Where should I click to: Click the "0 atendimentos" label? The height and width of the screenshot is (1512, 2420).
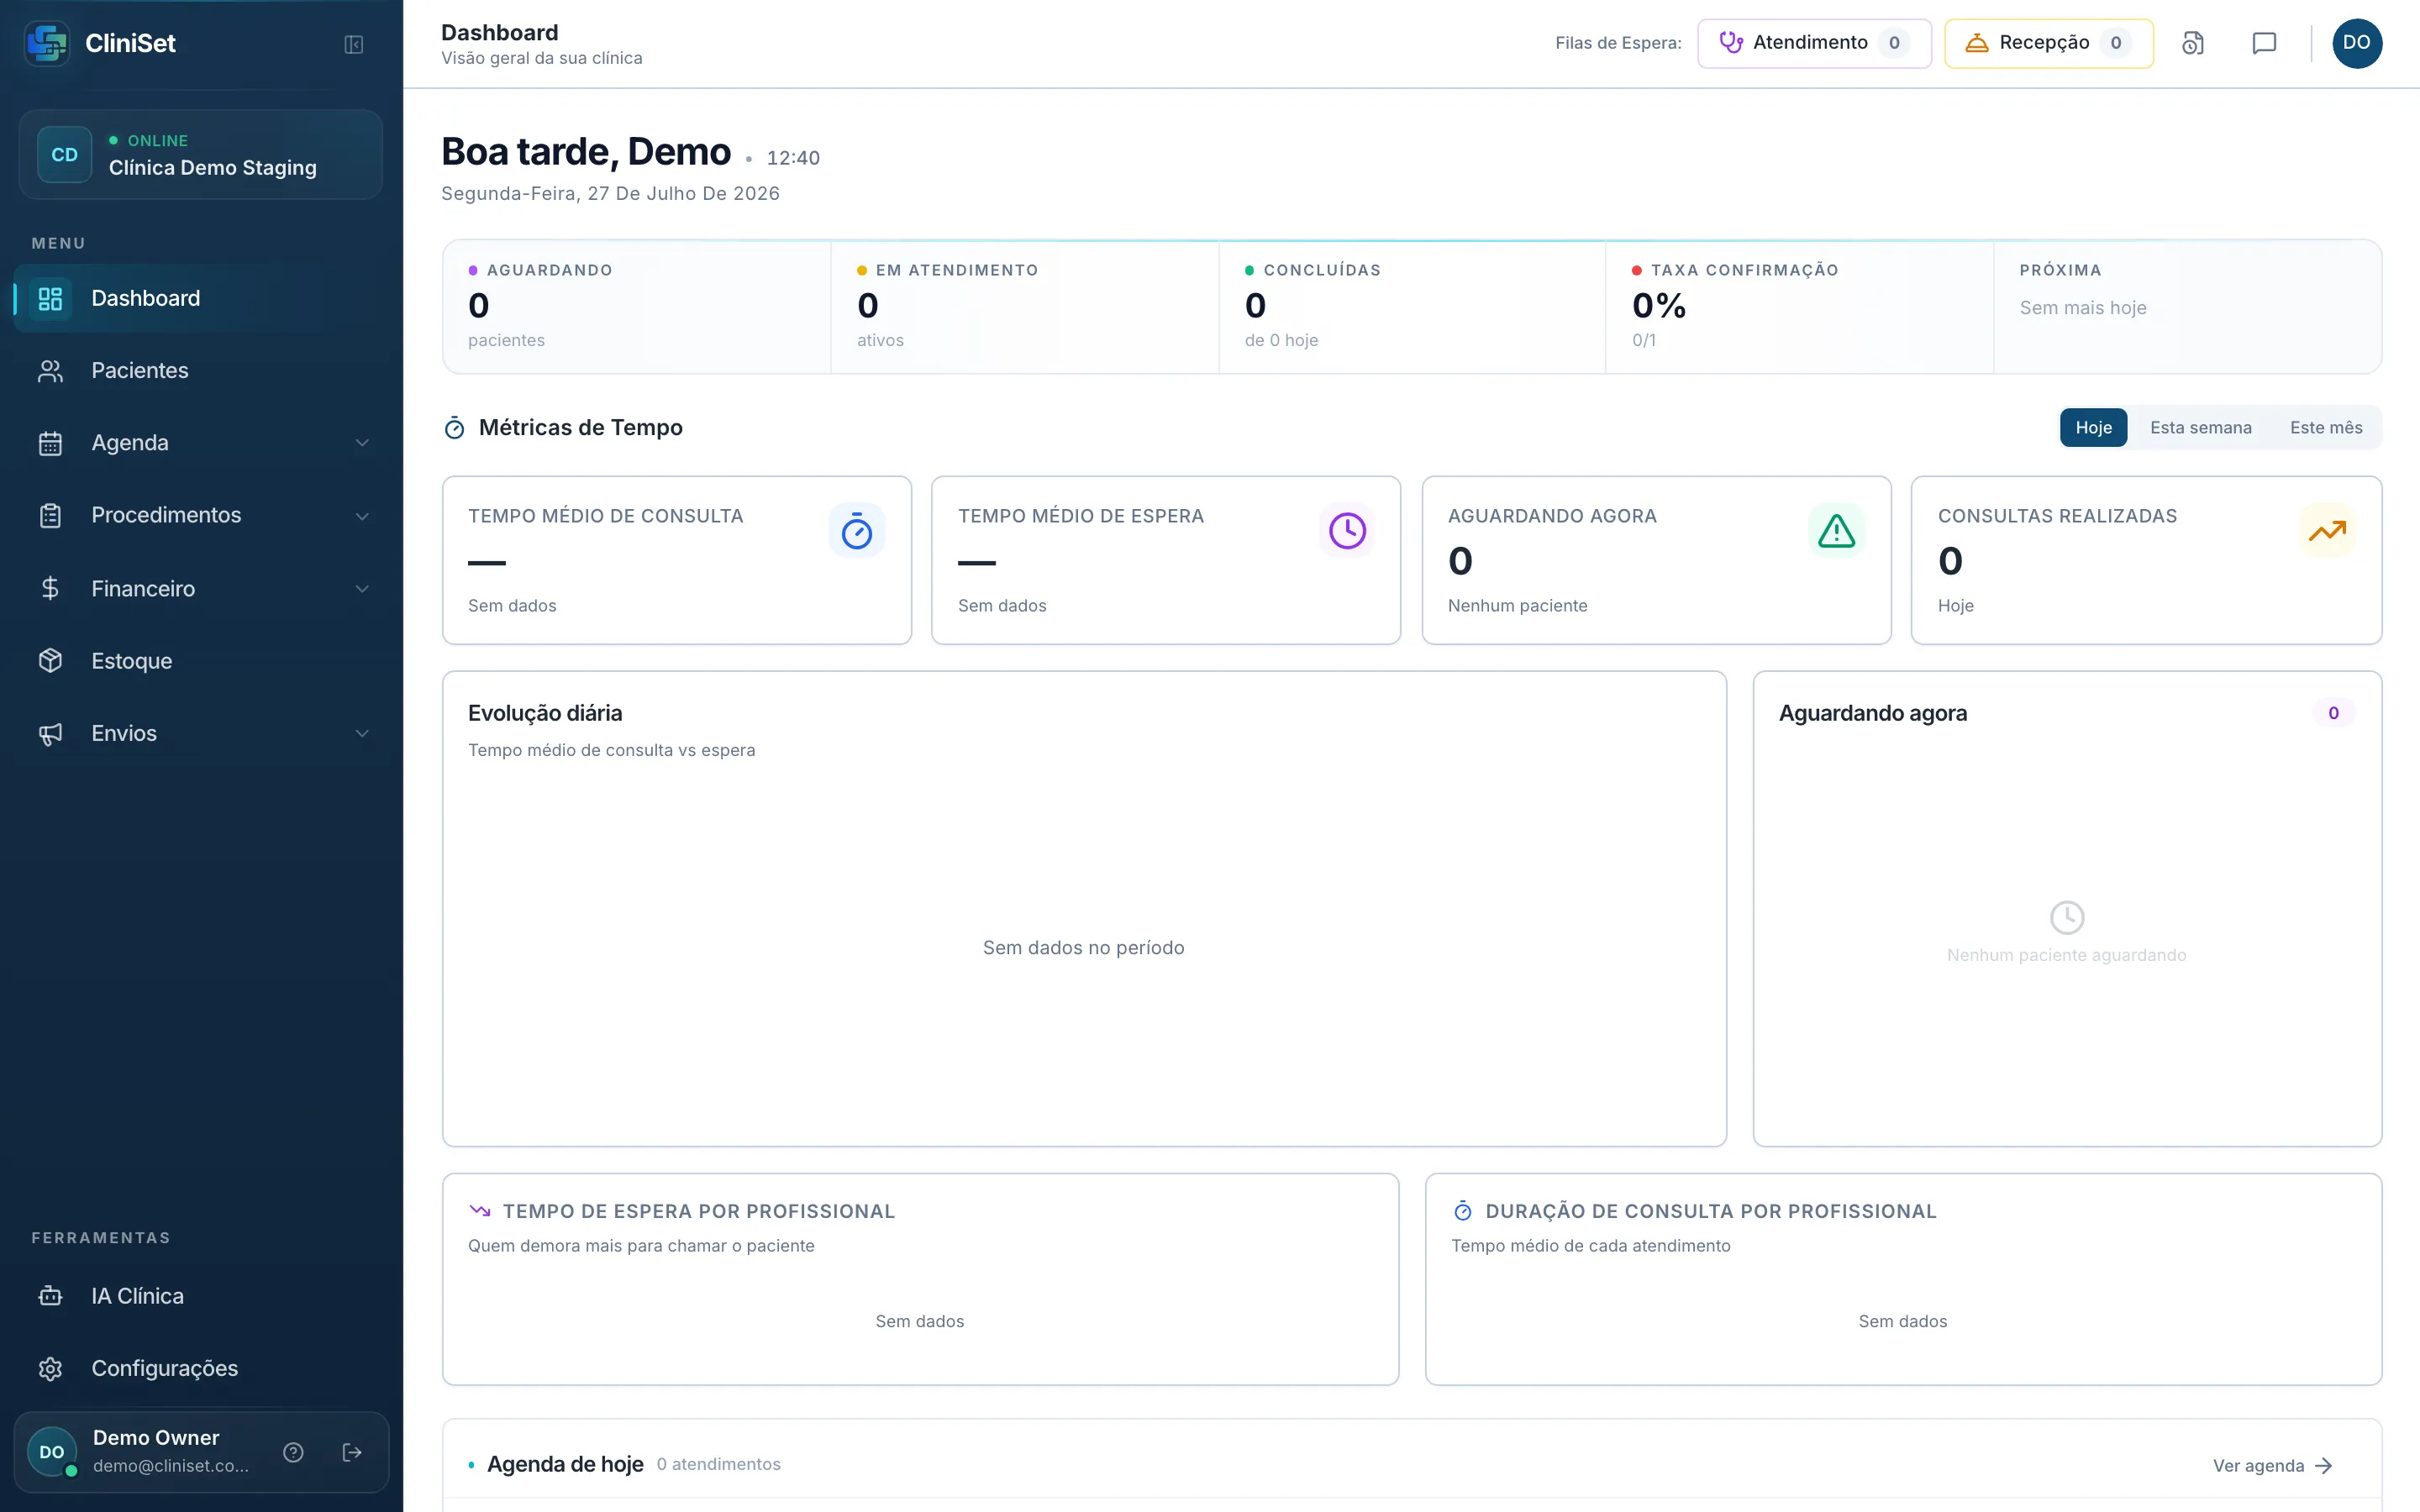719,1464
